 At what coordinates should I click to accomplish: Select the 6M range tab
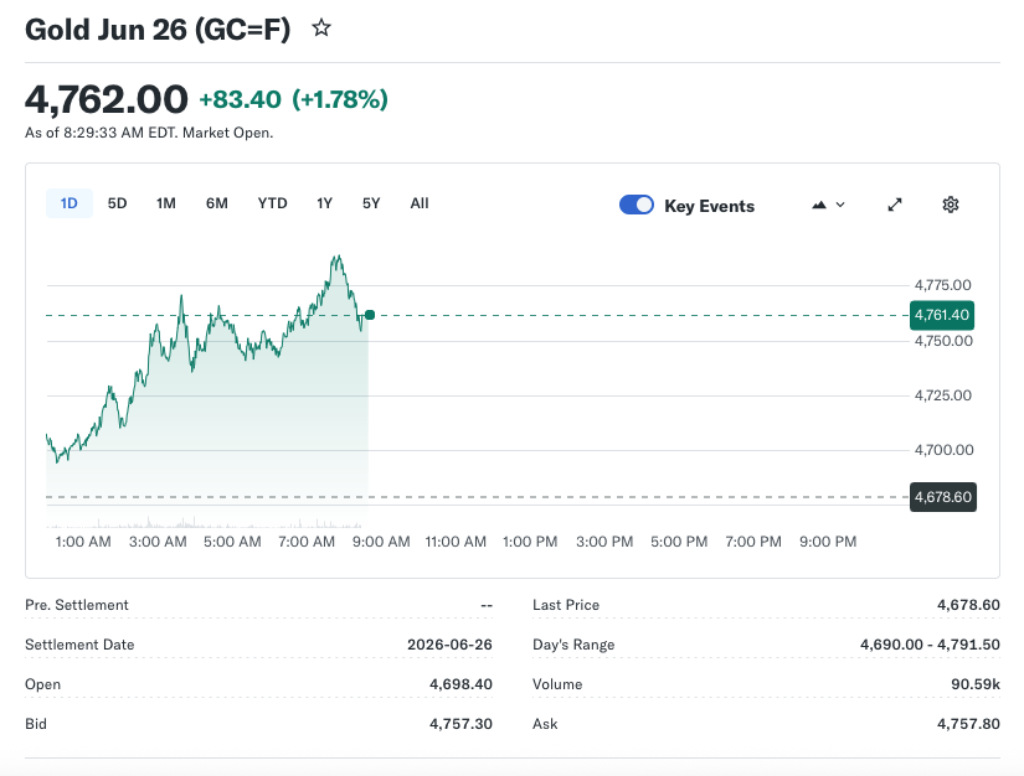pyautogui.click(x=217, y=203)
